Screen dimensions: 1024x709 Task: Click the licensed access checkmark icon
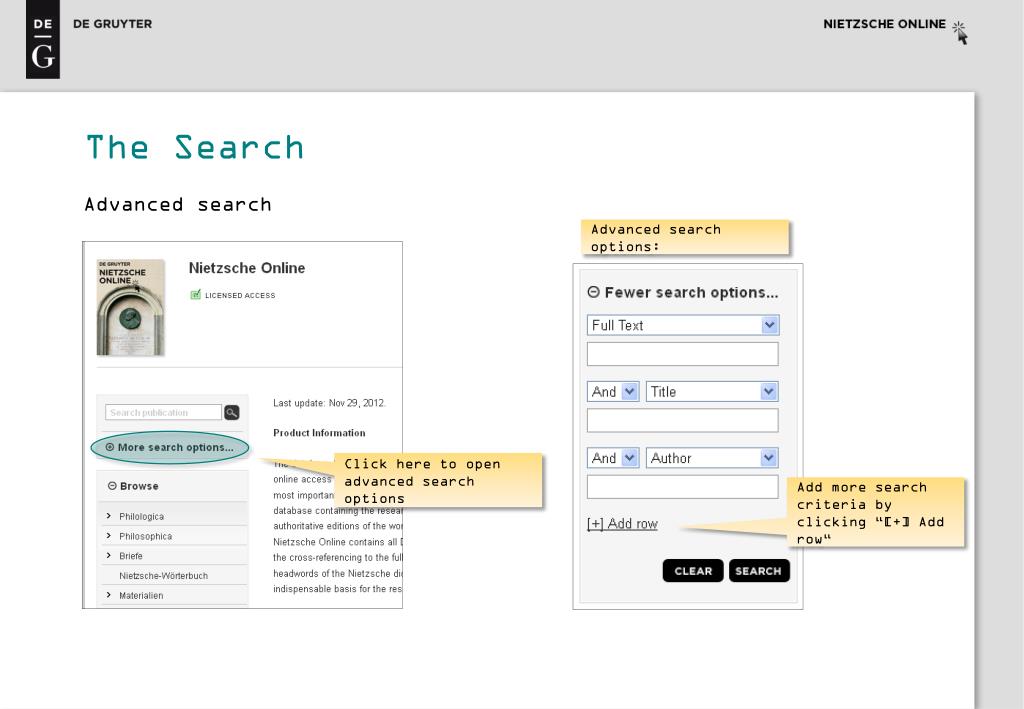coord(195,294)
